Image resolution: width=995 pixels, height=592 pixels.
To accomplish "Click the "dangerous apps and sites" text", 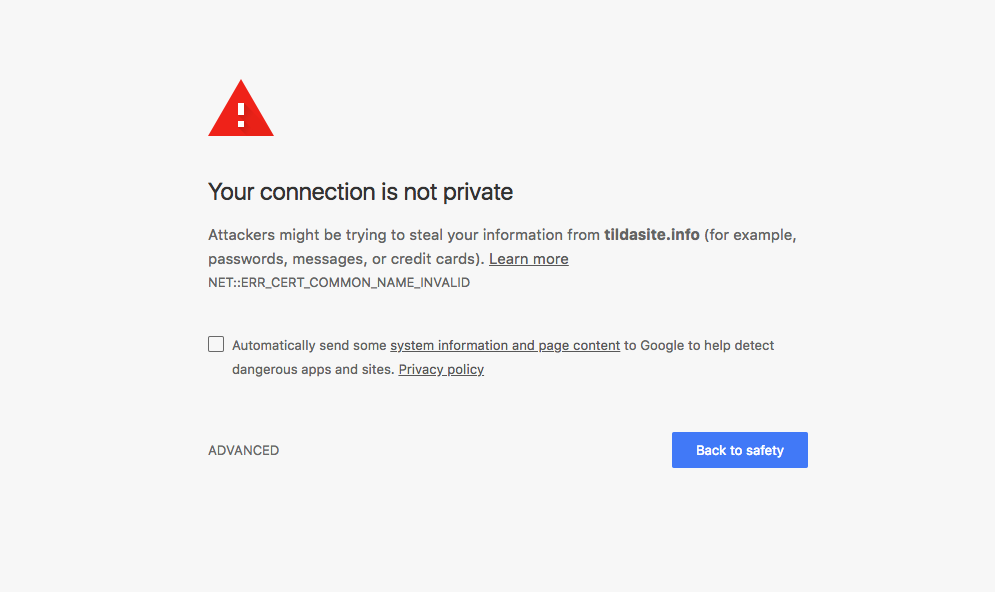I will pos(313,369).
